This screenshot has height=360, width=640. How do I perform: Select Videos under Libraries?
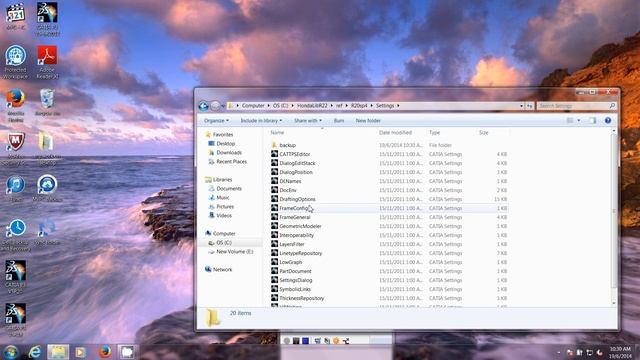pos(224,215)
